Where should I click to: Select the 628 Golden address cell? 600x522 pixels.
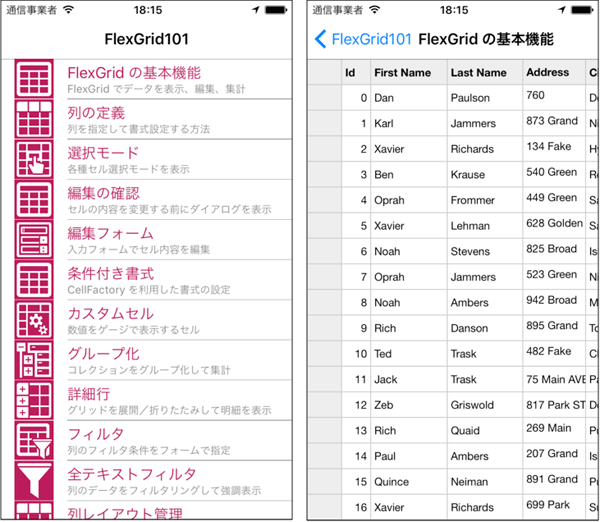point(554,226)
